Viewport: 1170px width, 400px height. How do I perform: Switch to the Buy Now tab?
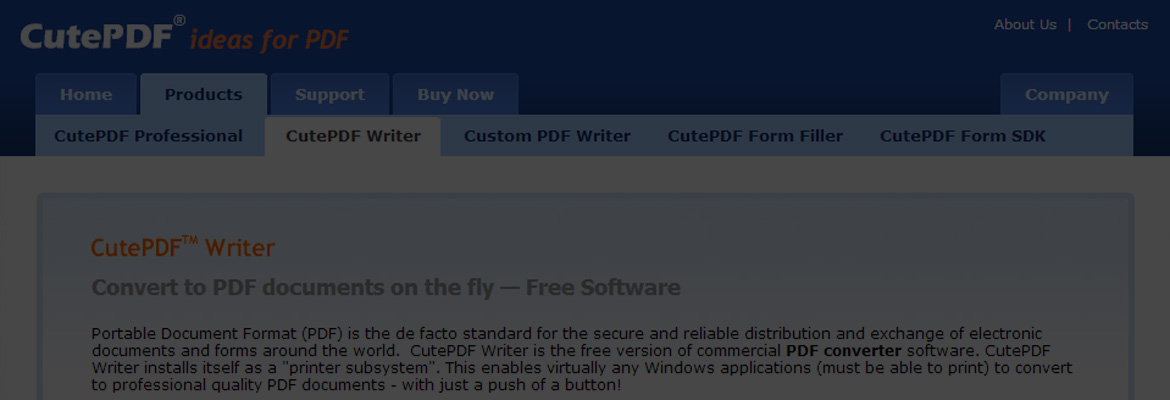pyautogui.click(x=455, y=95)
